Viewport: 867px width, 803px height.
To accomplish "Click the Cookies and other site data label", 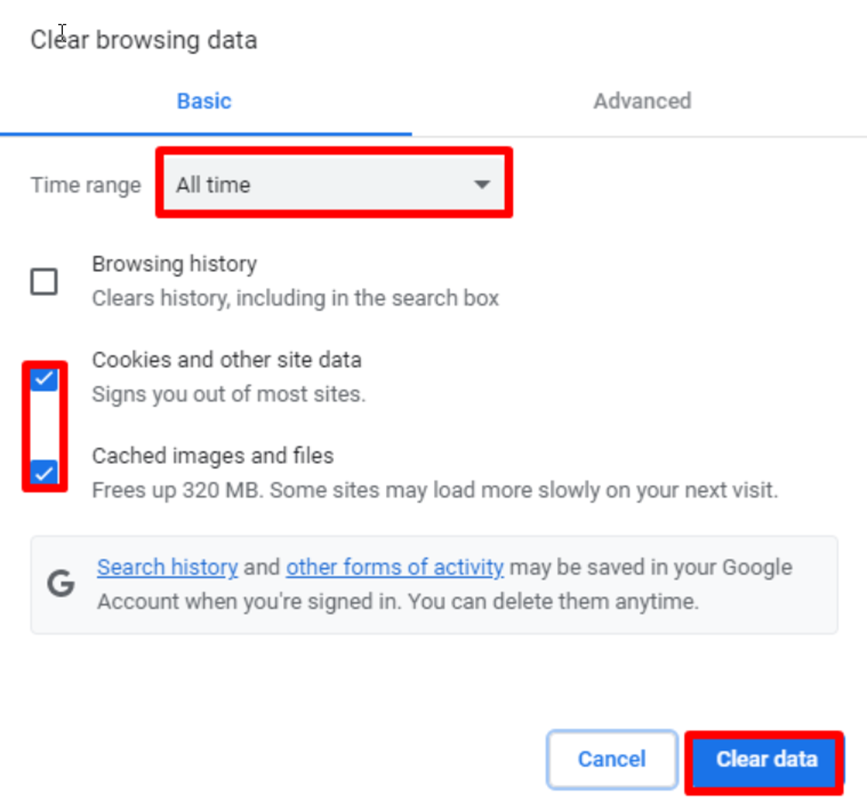I will (x=227, y=360).
